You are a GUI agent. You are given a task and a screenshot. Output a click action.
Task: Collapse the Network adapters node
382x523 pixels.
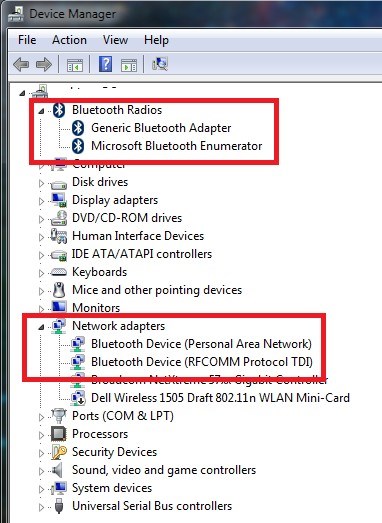pos(41,327)
